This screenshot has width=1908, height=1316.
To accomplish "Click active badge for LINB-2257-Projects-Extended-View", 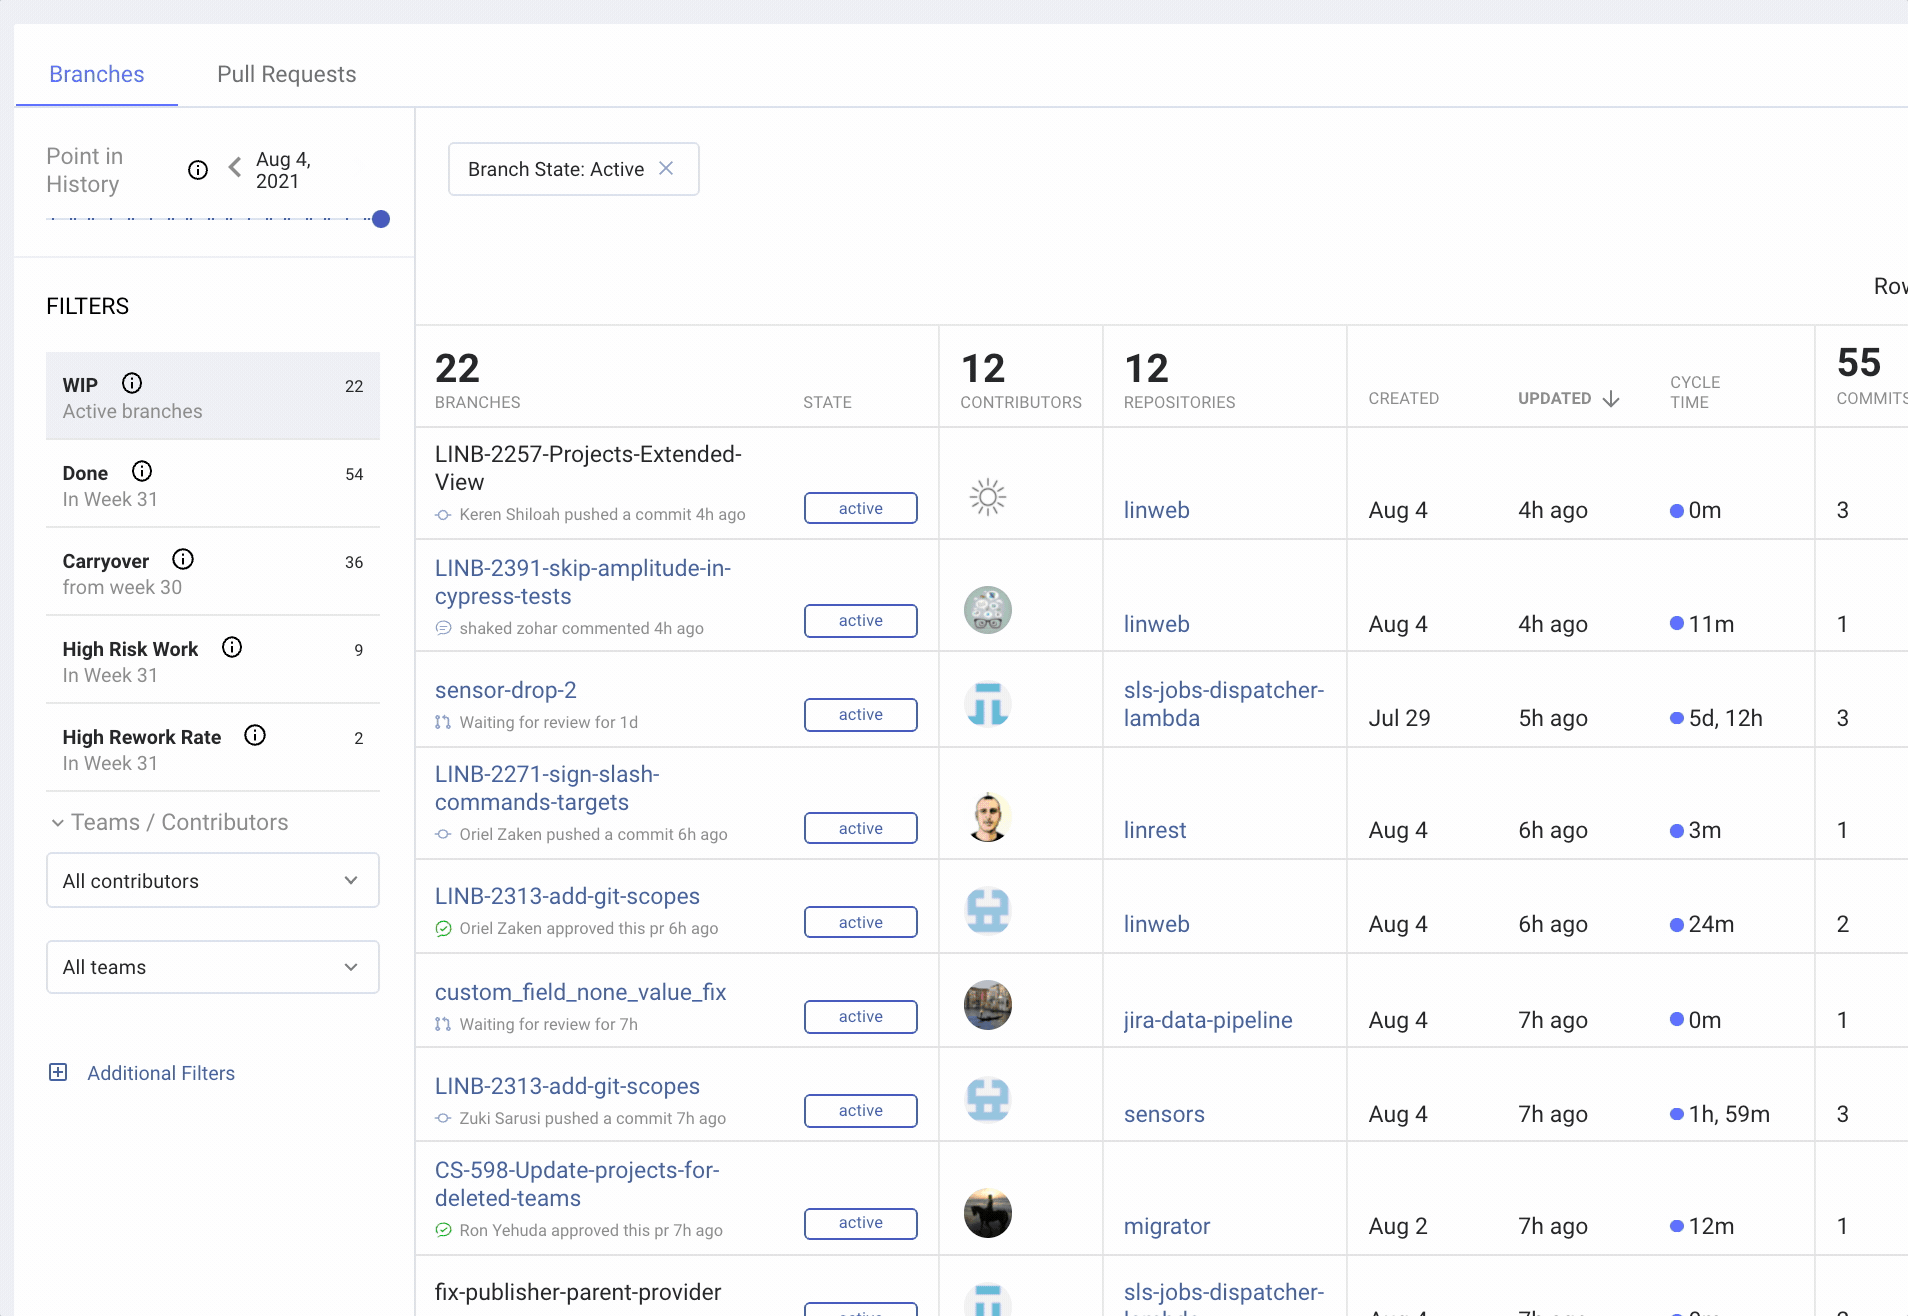I will point(861,508).
